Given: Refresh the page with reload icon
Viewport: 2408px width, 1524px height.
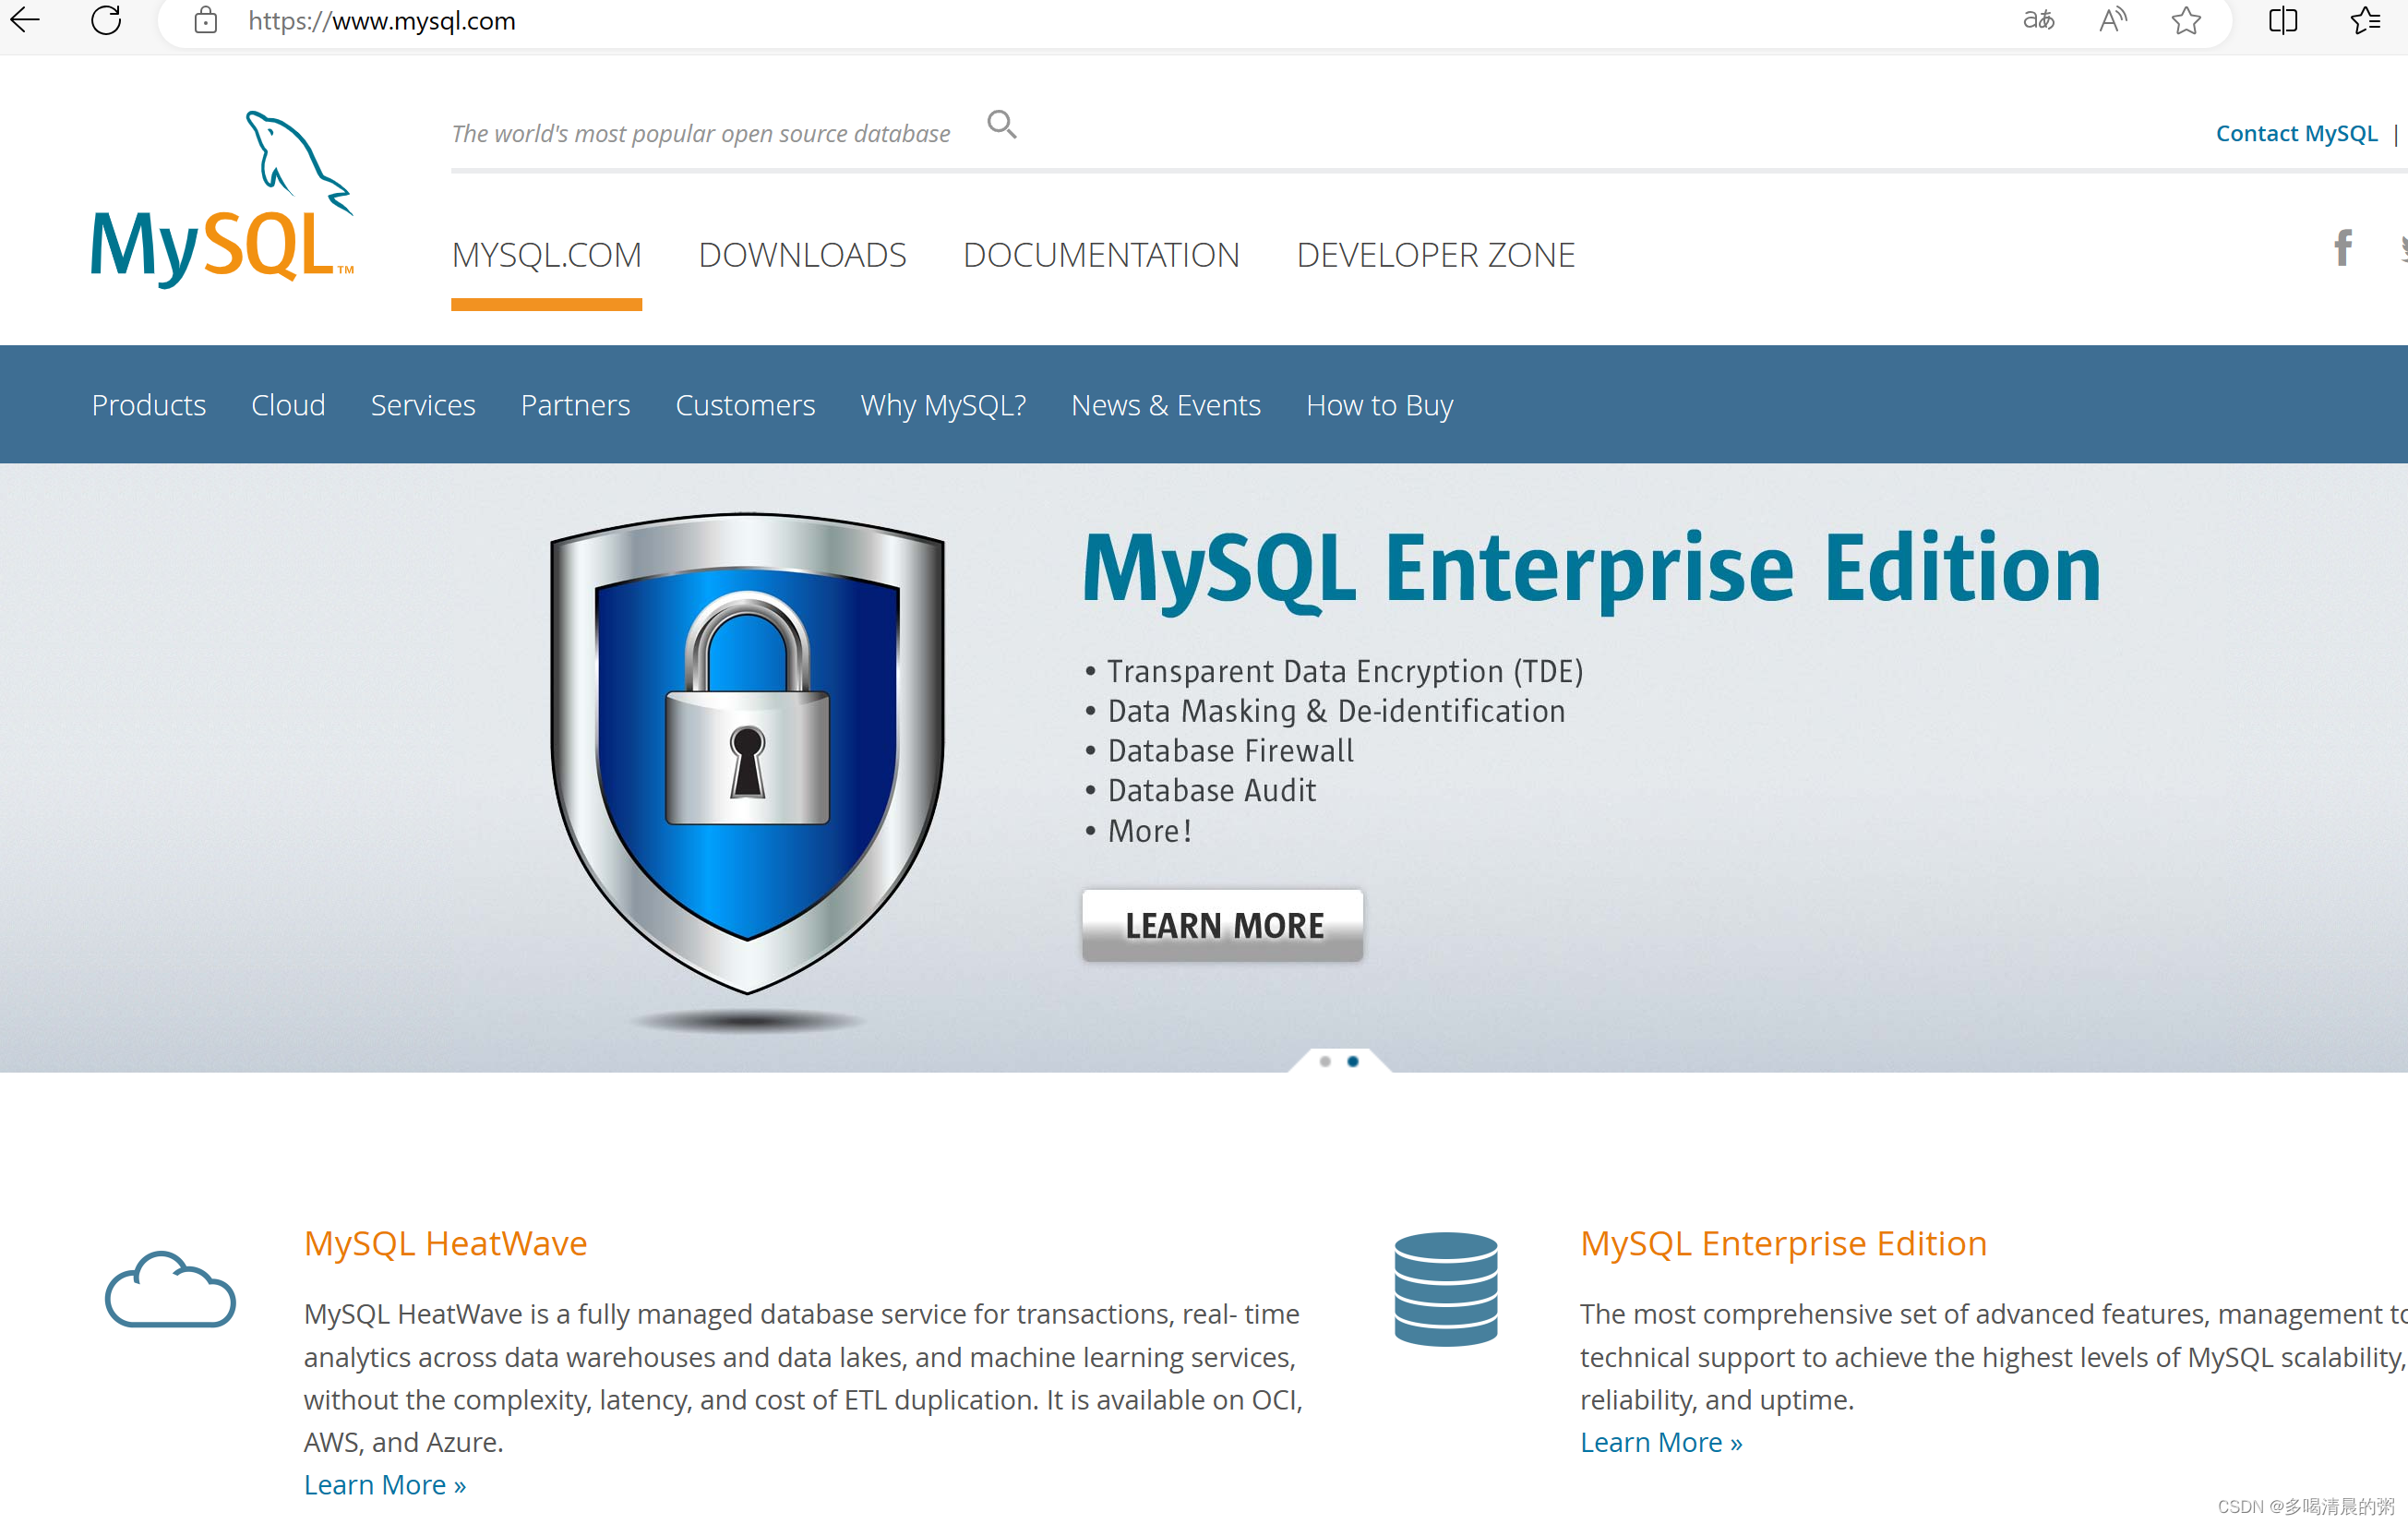Looking at the screenshot, I should click(x=106, y=20).
